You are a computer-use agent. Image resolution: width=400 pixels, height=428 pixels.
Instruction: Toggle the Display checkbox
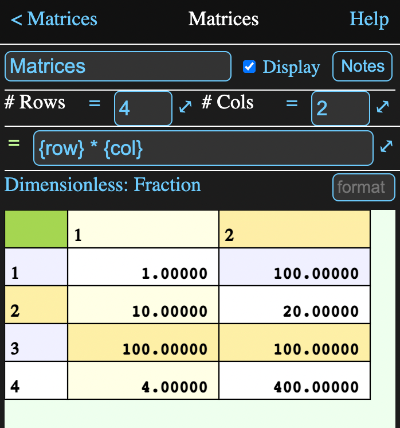click(x=249, y=67)
